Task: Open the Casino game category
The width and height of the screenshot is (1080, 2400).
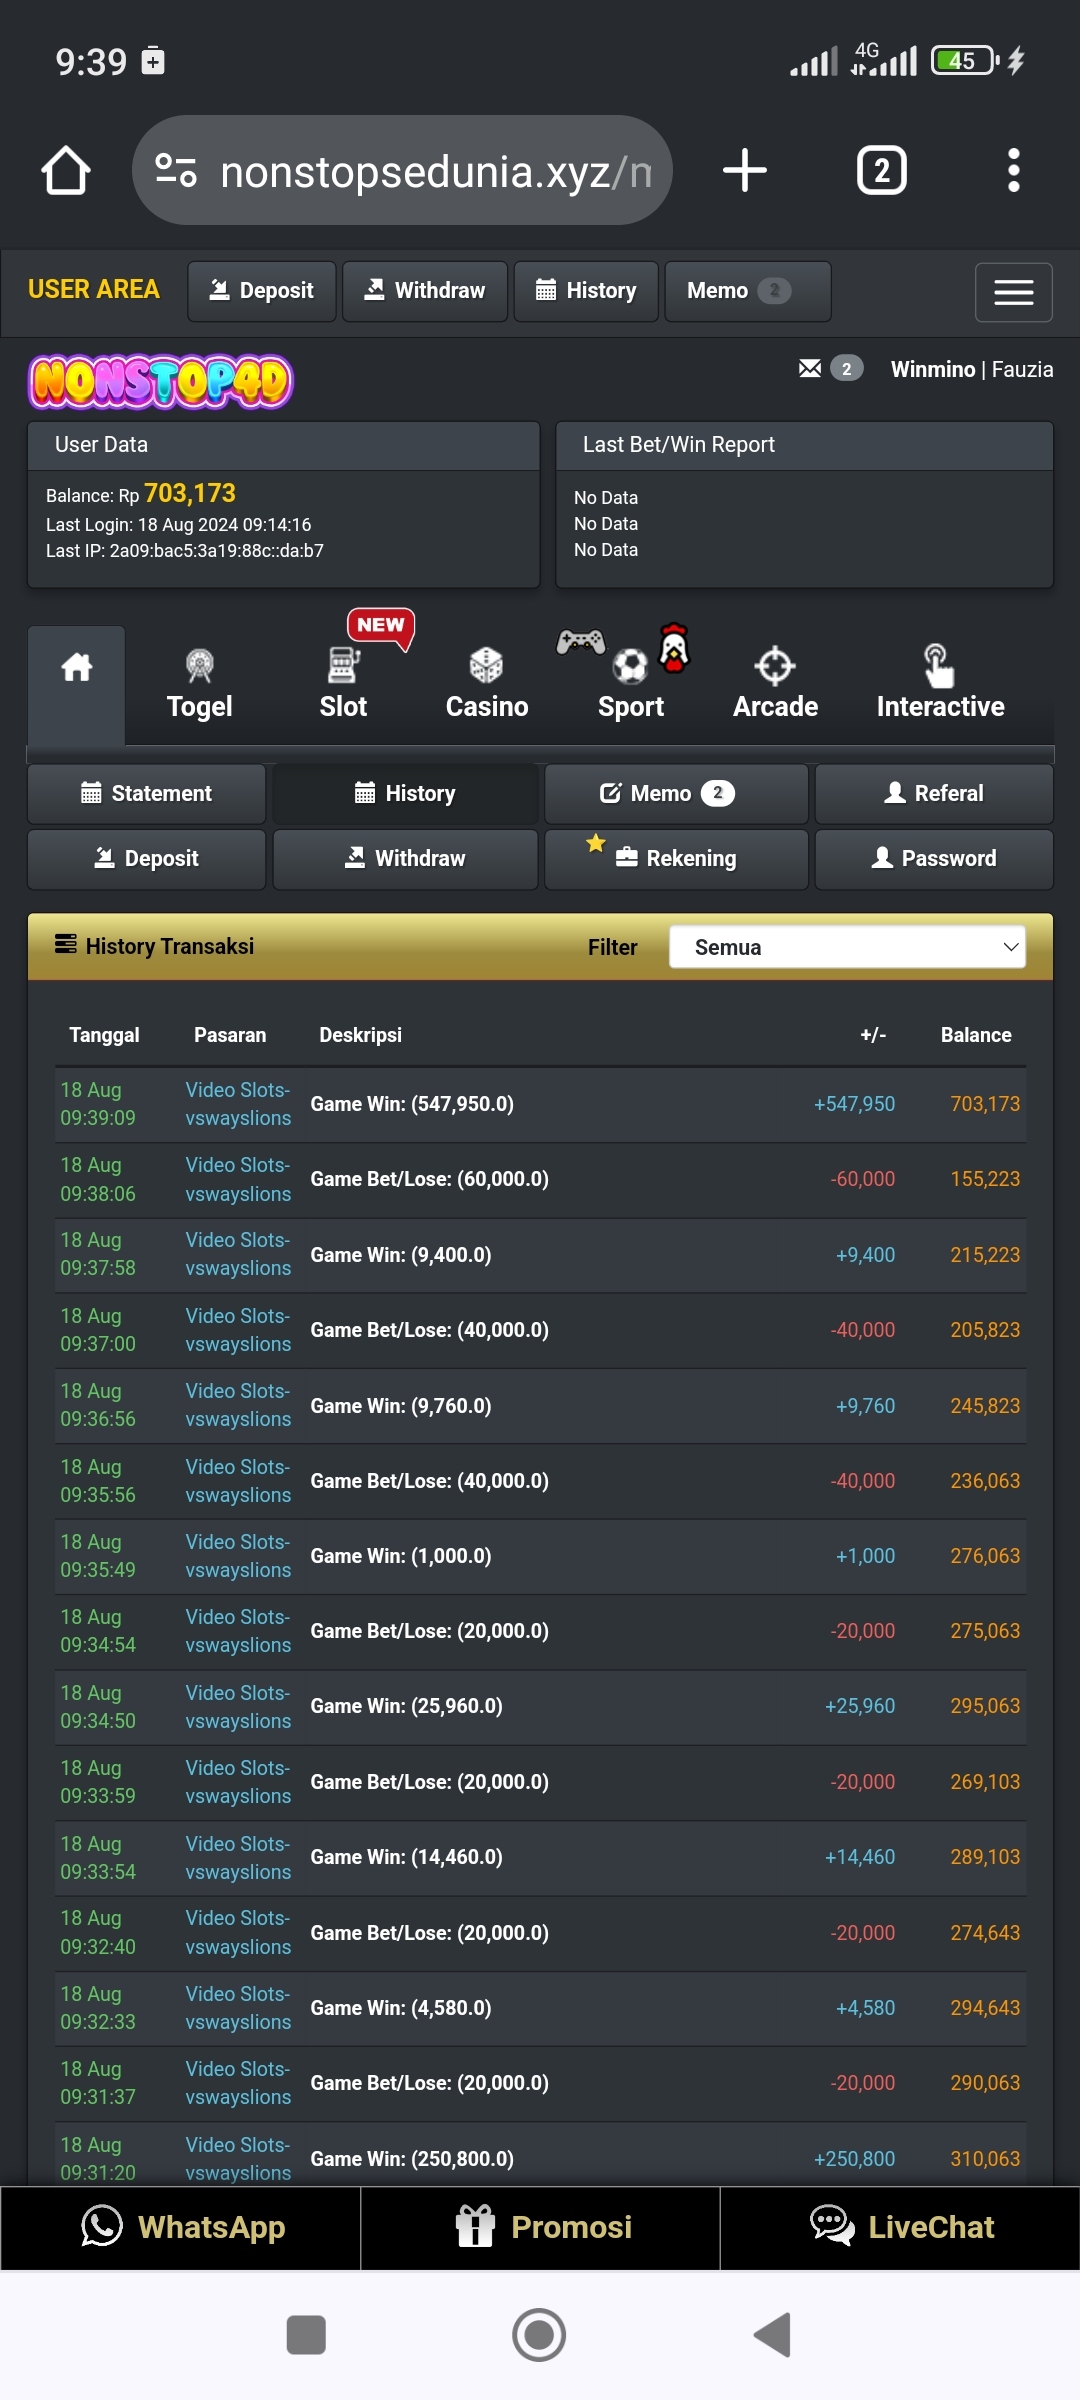Action: 487,685
